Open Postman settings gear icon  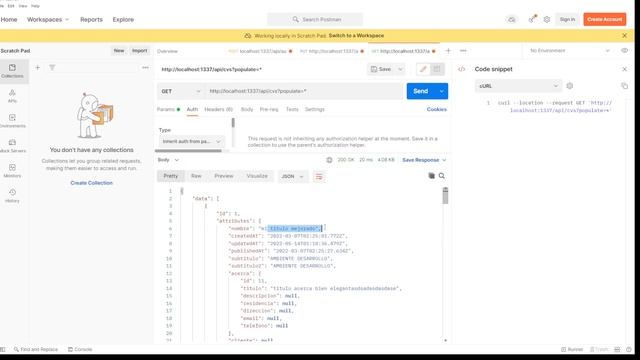(x=547, y=19)
